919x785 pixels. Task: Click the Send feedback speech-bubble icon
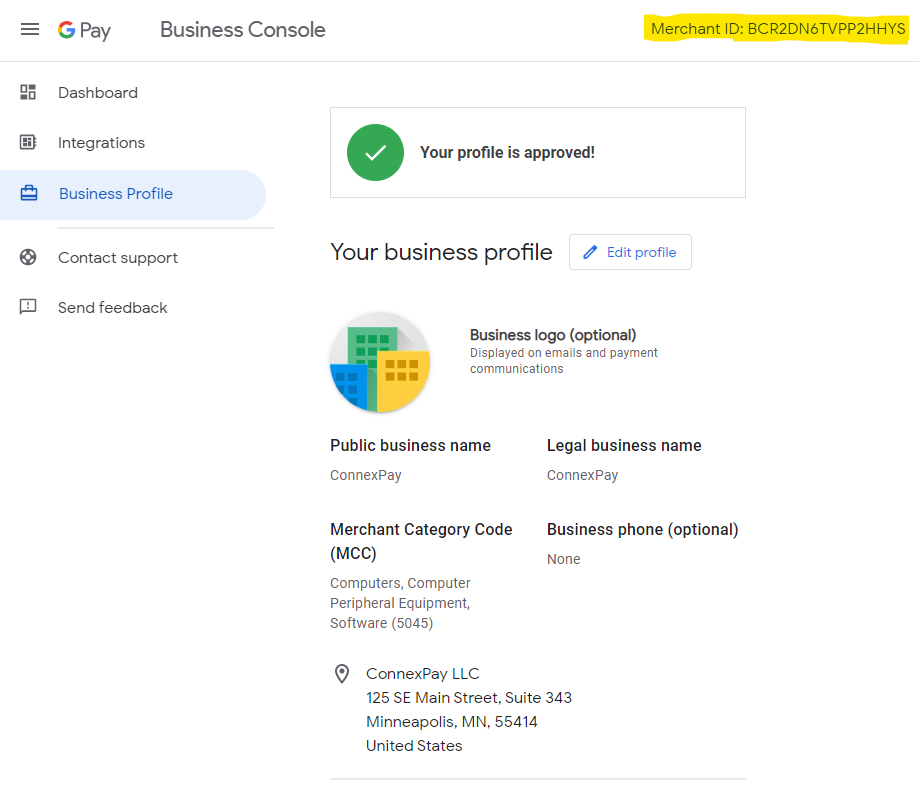point(28,307)
